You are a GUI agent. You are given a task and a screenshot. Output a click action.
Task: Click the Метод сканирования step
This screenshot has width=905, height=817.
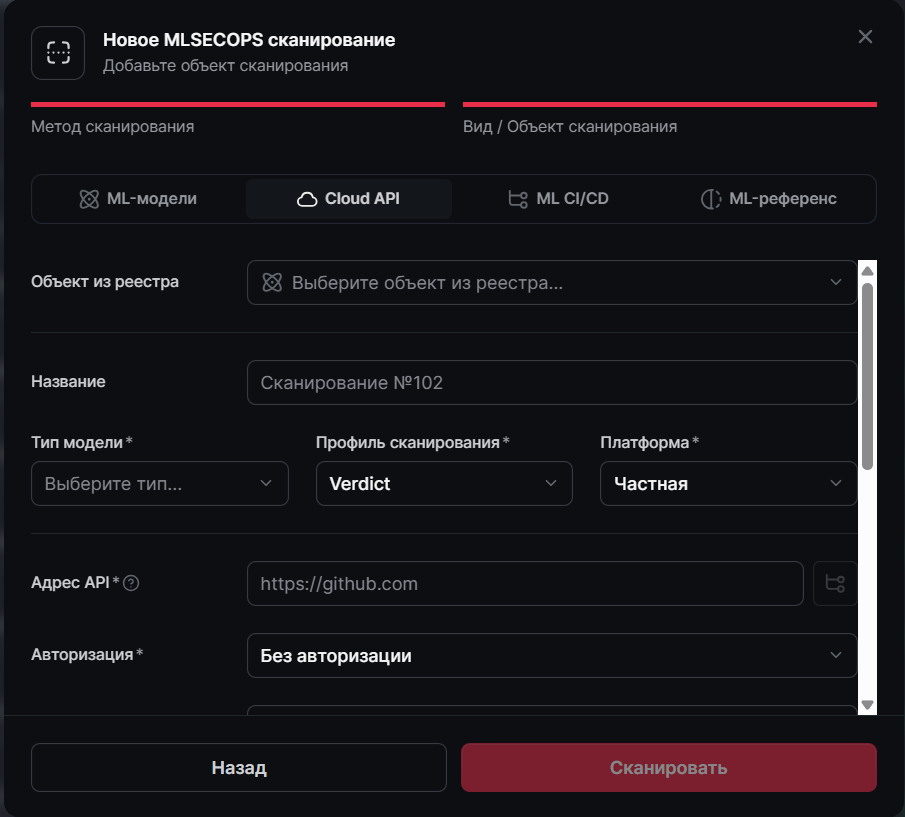click(x=238, y=118)
